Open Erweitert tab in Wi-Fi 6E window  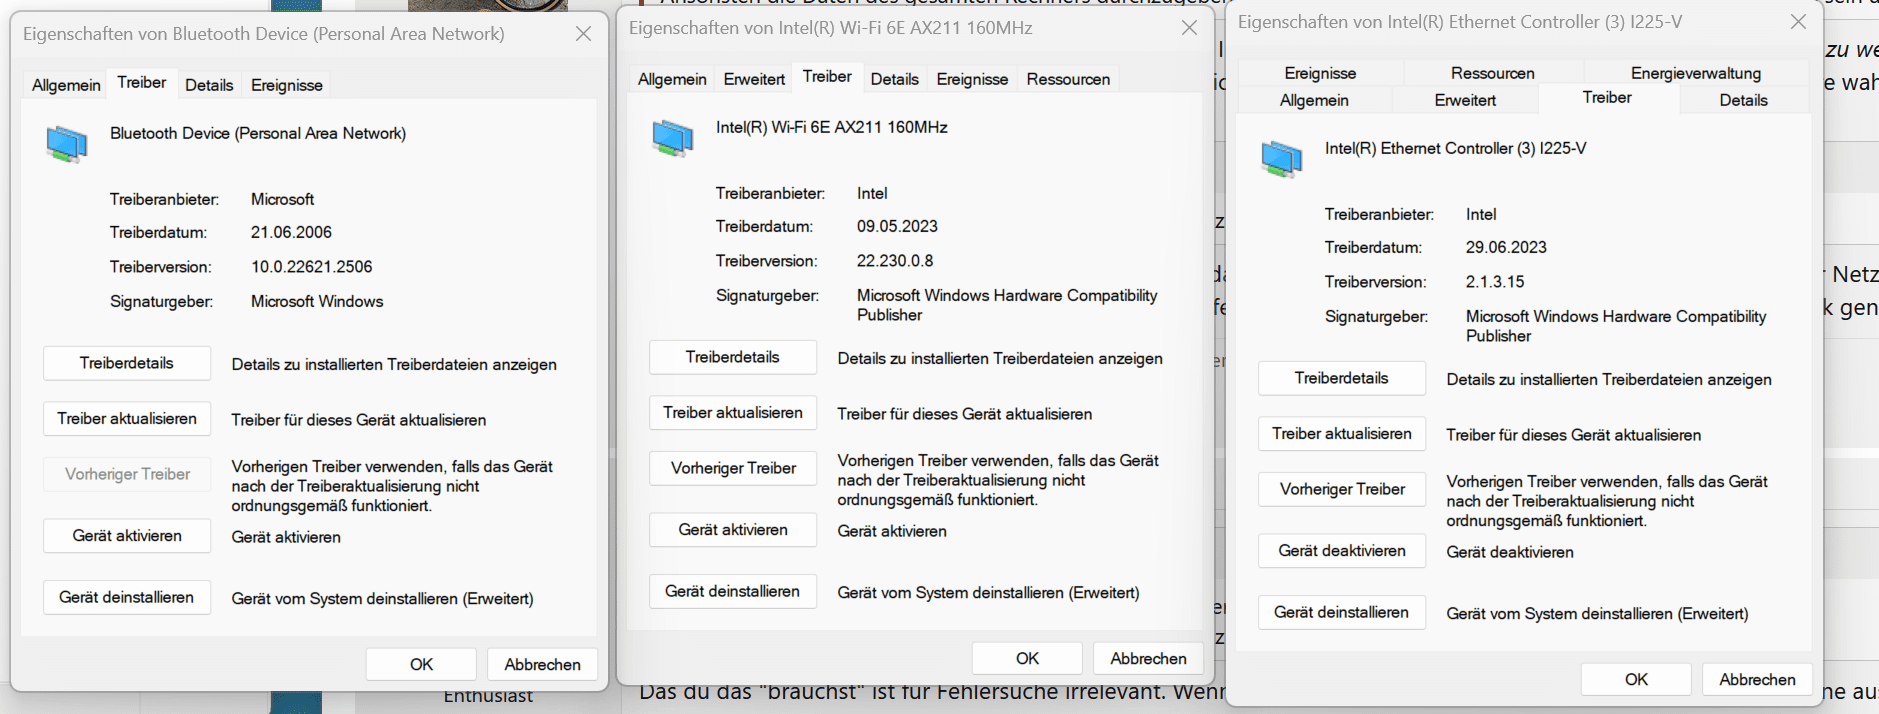pos(754,79)
